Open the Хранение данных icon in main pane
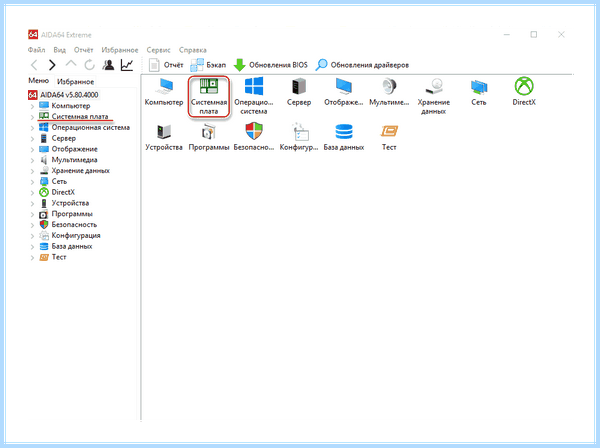600x448 pixels. coord(434,96)
